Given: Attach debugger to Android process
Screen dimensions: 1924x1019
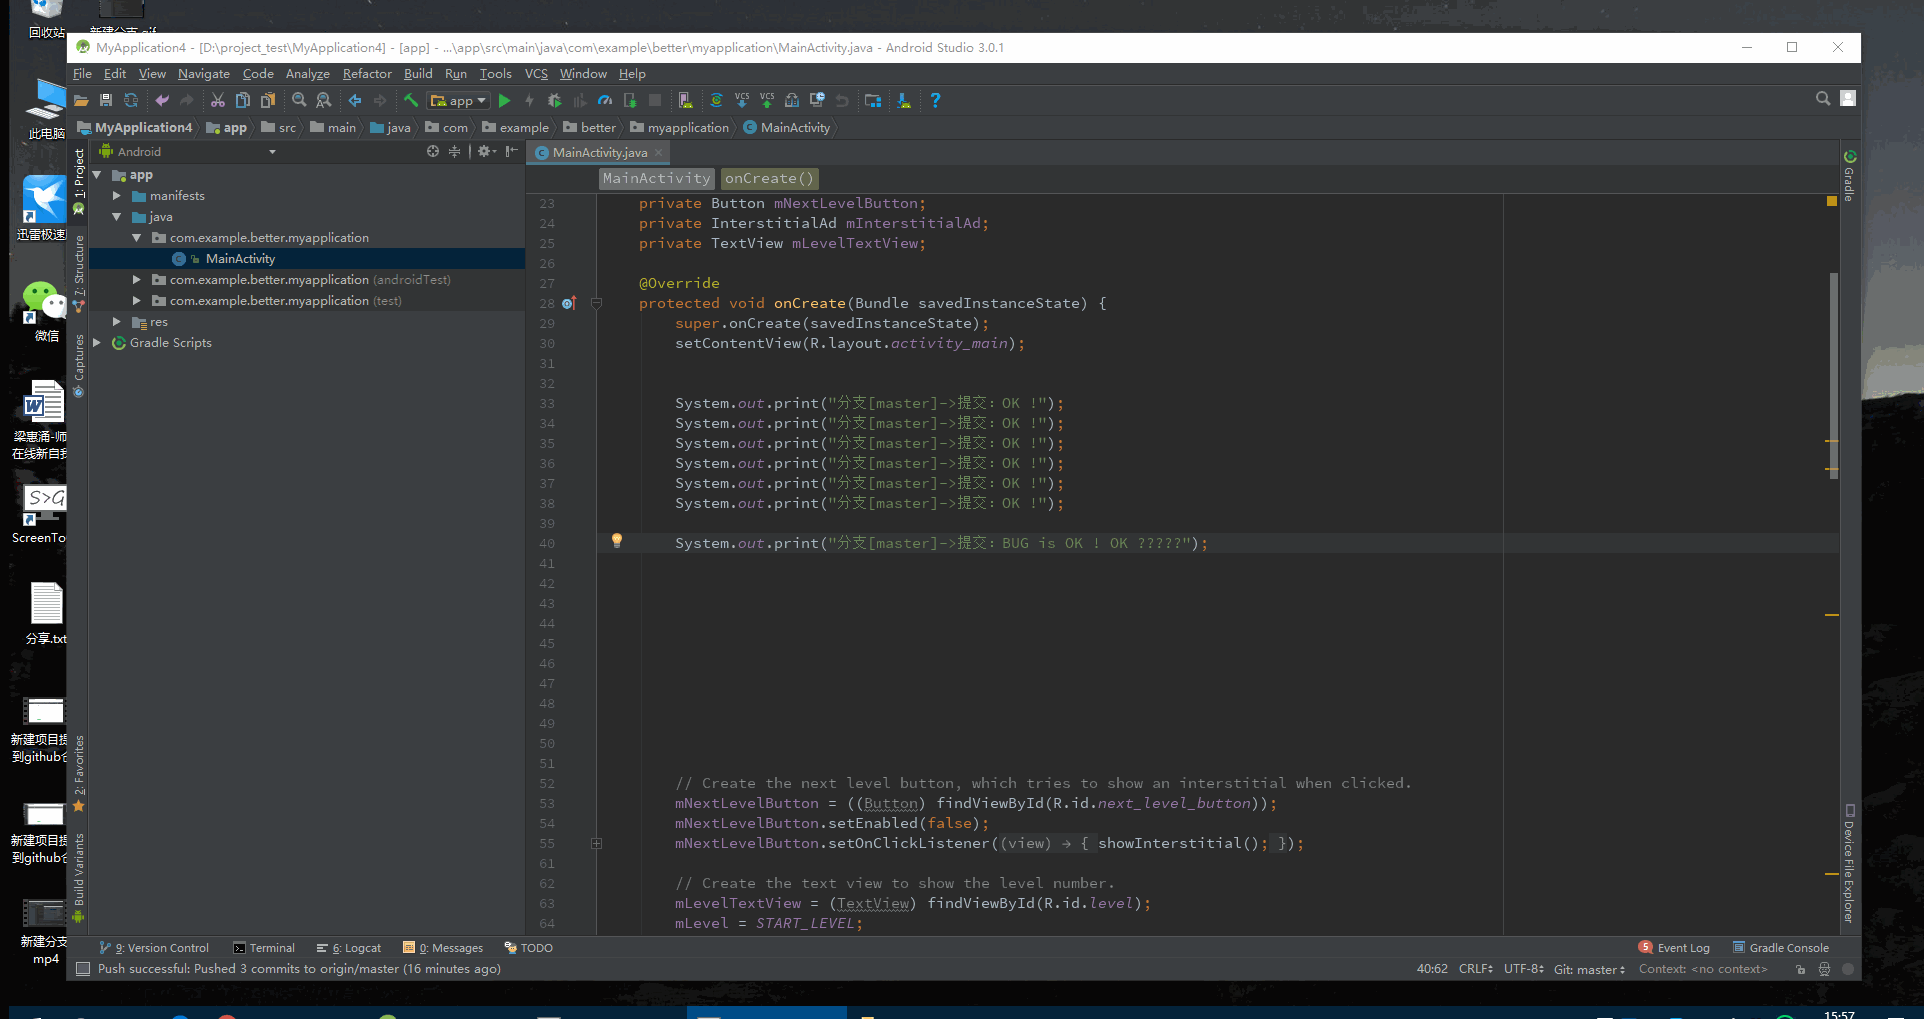Looking at the screenshot, I should click(x=630, y=101).
